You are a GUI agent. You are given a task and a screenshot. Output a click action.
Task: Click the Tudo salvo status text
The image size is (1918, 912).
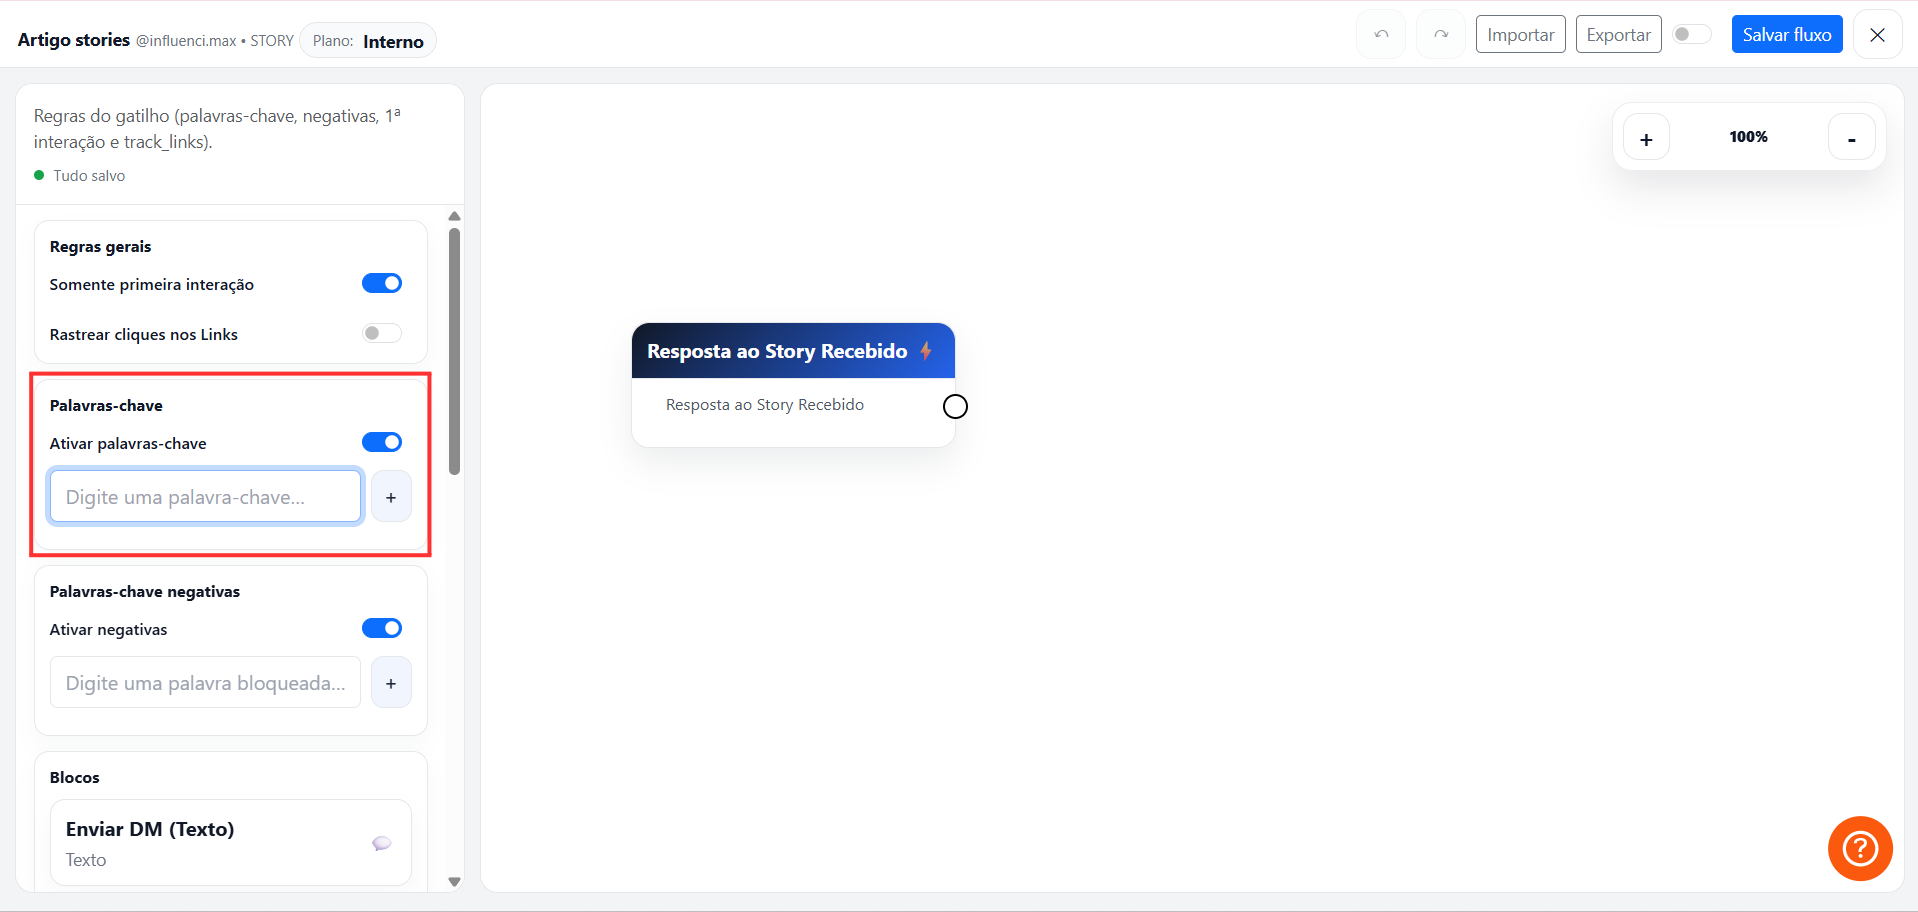coord(89,176)
